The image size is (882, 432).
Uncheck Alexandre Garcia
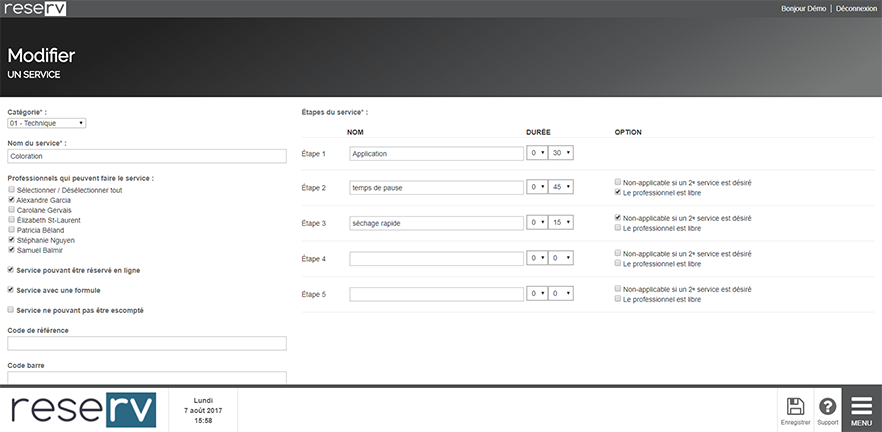pyautogui.click(x=11, y=200)
